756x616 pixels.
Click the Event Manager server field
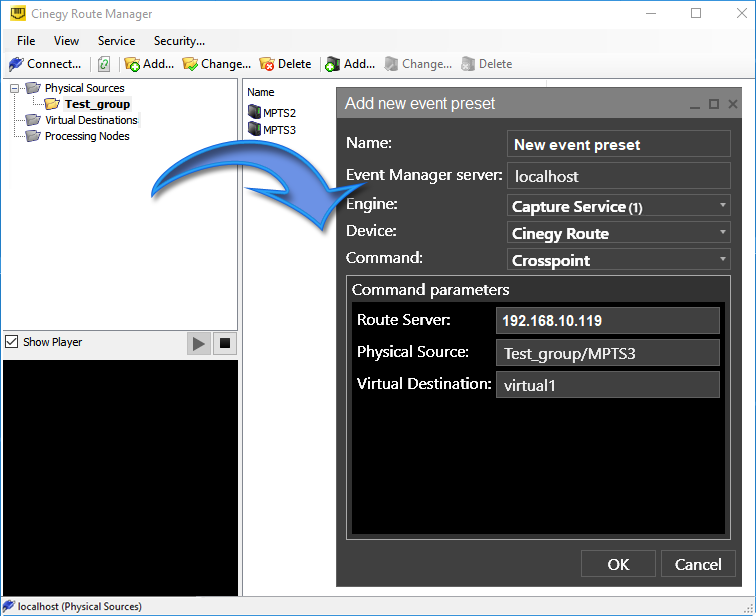[x=619, y=175]
